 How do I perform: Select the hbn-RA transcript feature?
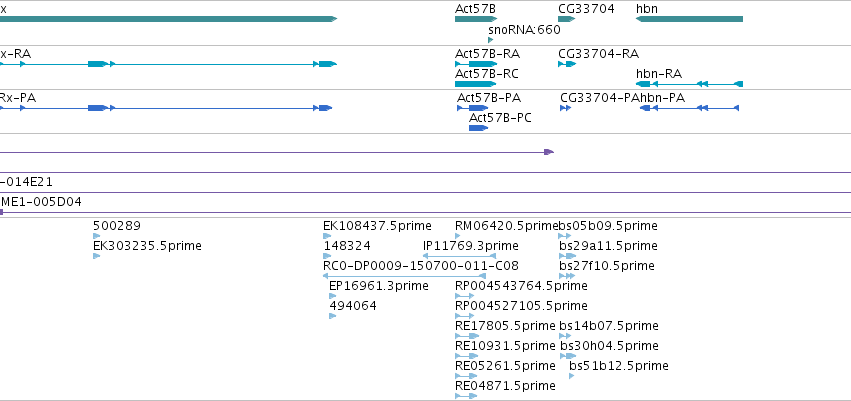point(689,84)
